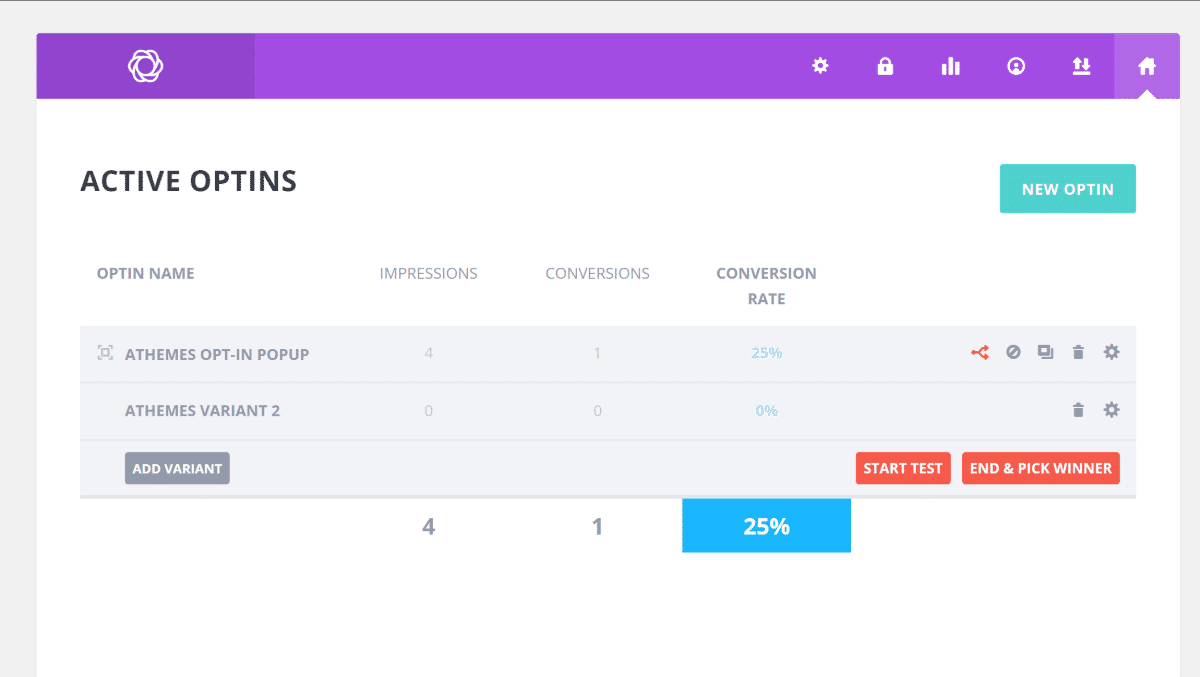Open the accounts icon in header
The width and height of the screenshot is (1200, 677).
(1016, 66)
